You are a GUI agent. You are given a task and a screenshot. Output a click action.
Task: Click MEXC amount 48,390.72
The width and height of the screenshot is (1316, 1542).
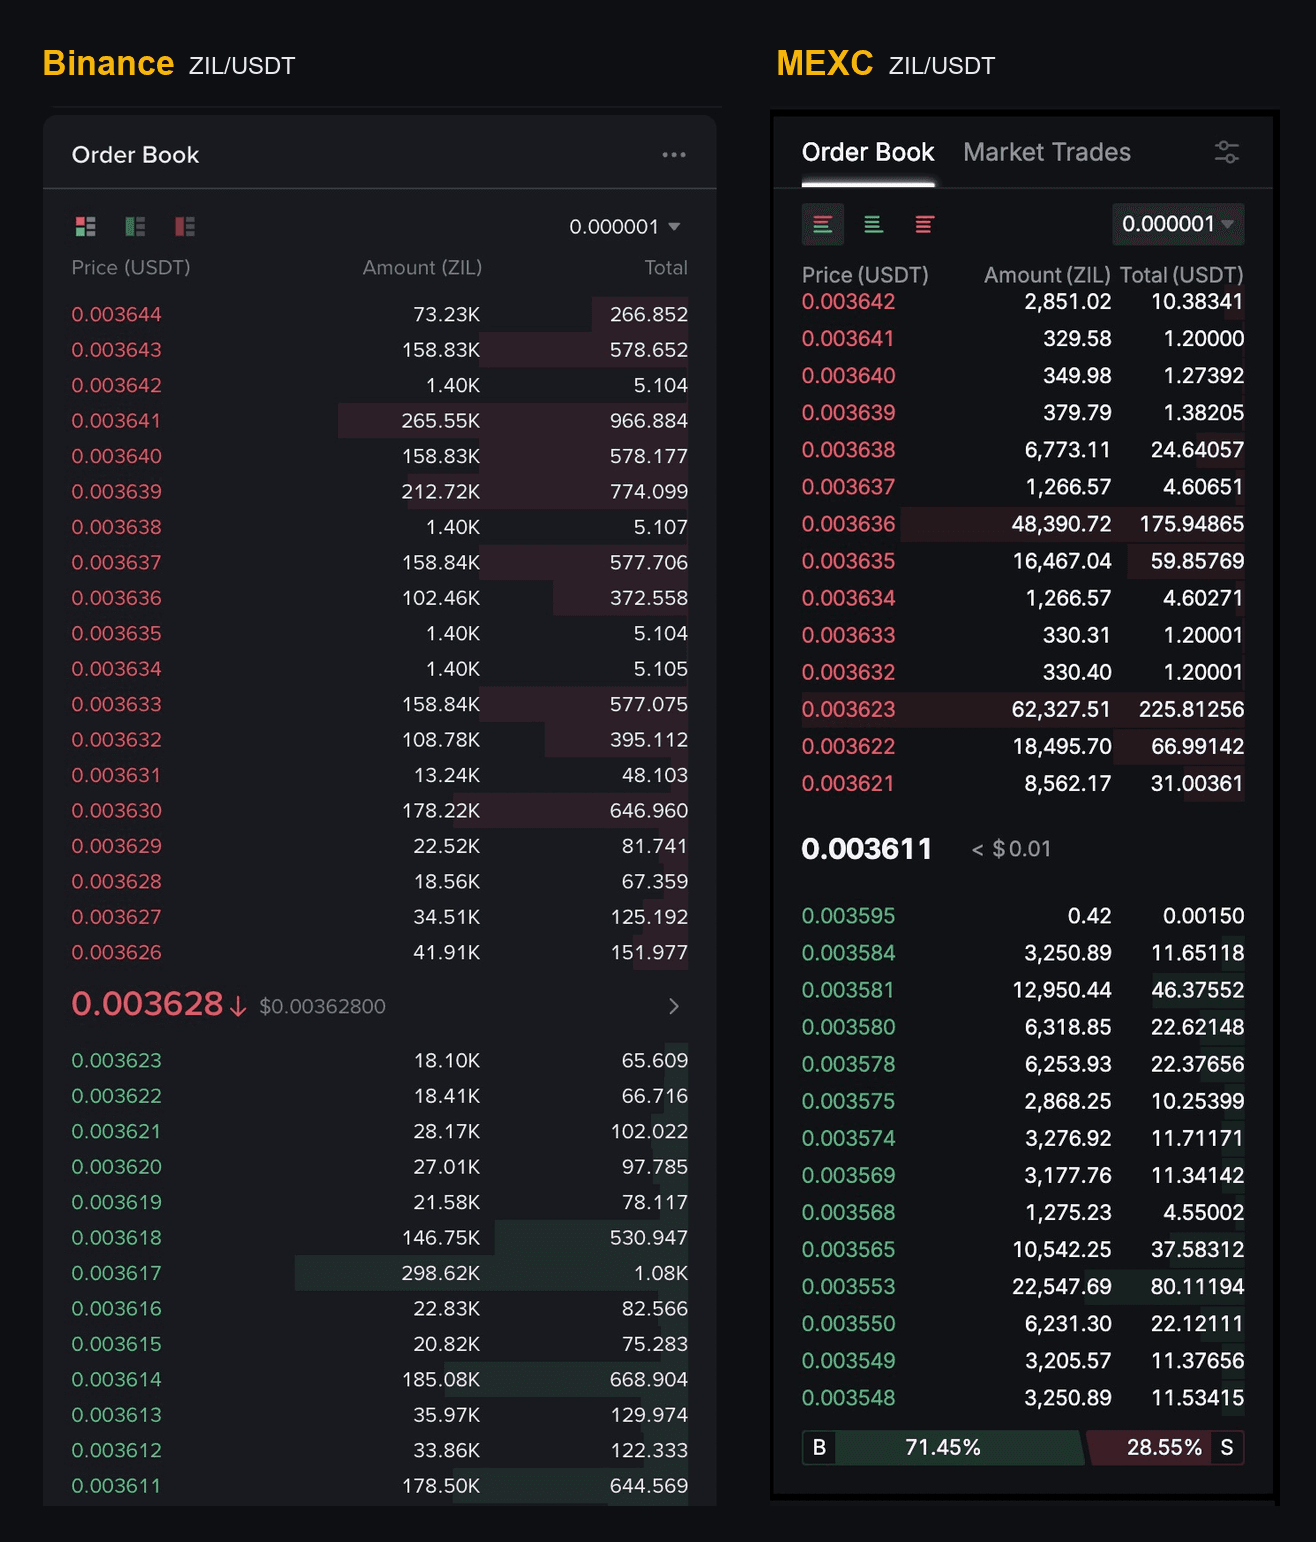1061,524
